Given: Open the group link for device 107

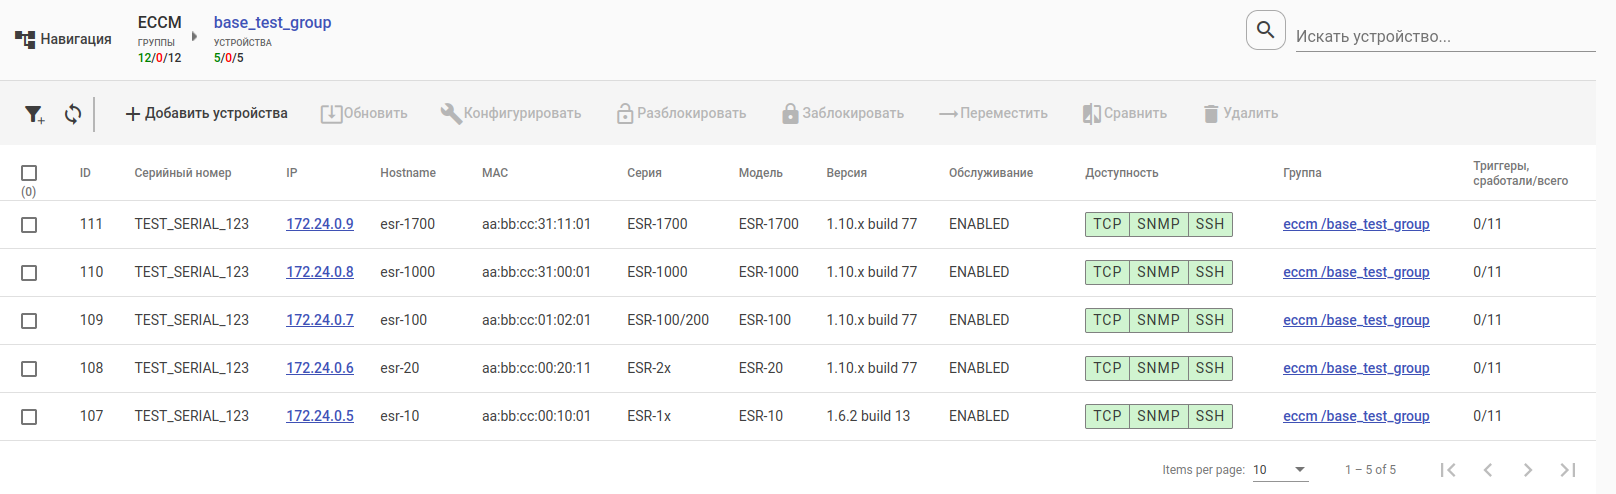Looking at the screenshot, I should click(x=1356, y=416).
